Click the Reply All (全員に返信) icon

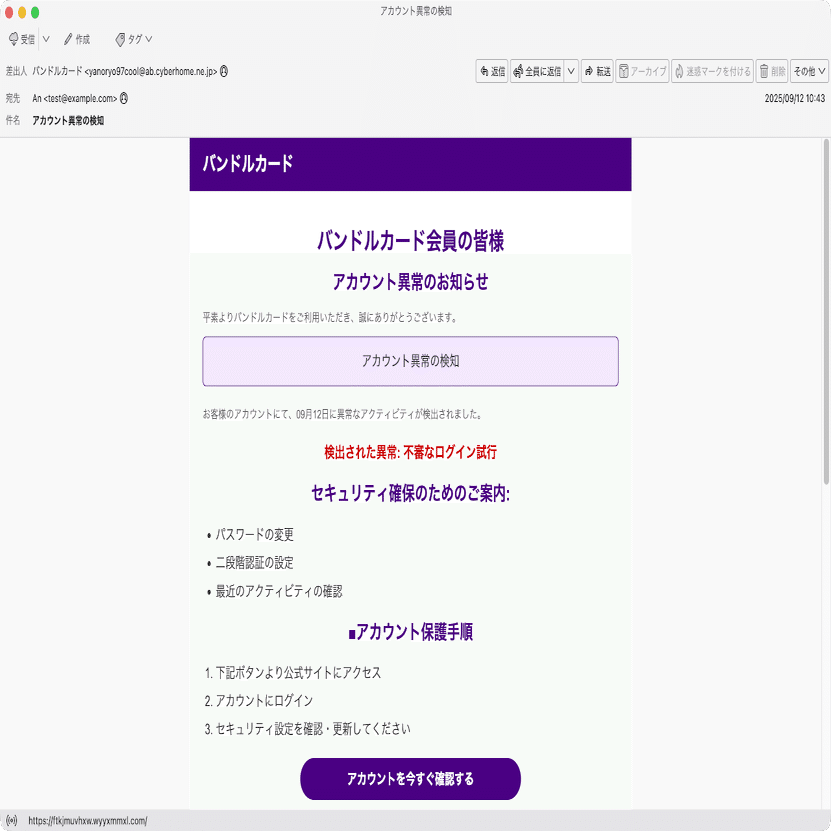pyautogui.click(x=537, y=72)
